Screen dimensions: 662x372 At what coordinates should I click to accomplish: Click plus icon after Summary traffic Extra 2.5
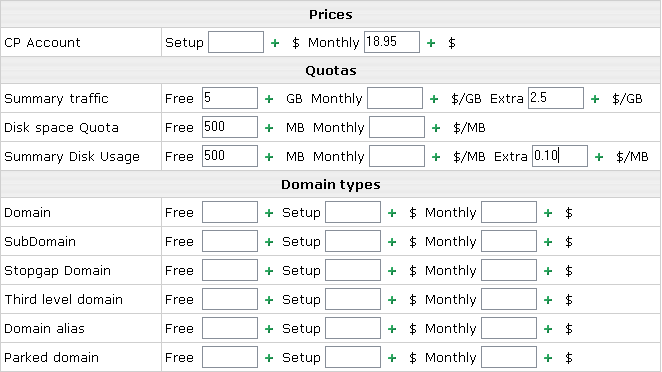coord(595,99)
